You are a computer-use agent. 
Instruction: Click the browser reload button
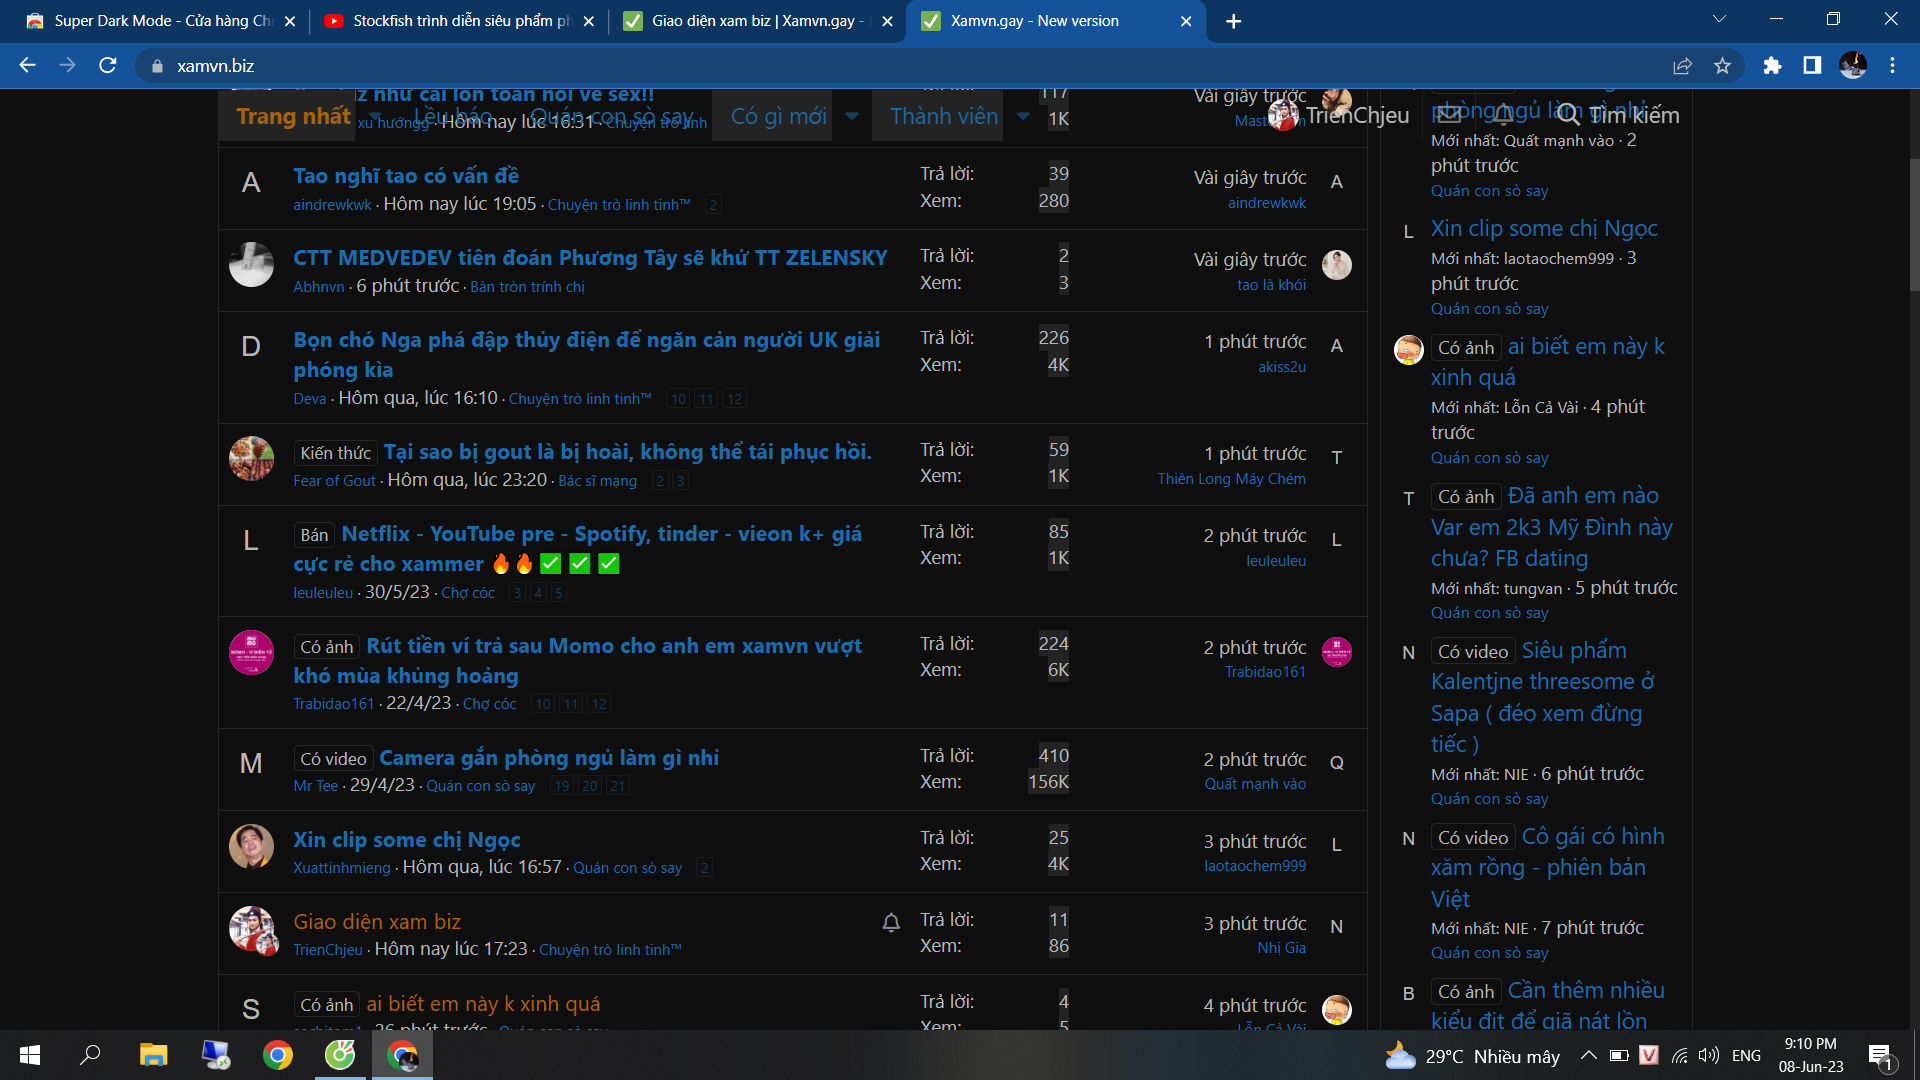(108, 66)
